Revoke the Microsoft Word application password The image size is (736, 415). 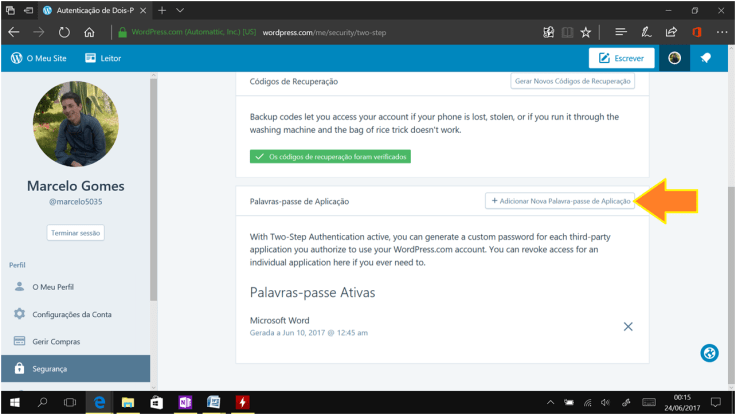coord(628,326)
